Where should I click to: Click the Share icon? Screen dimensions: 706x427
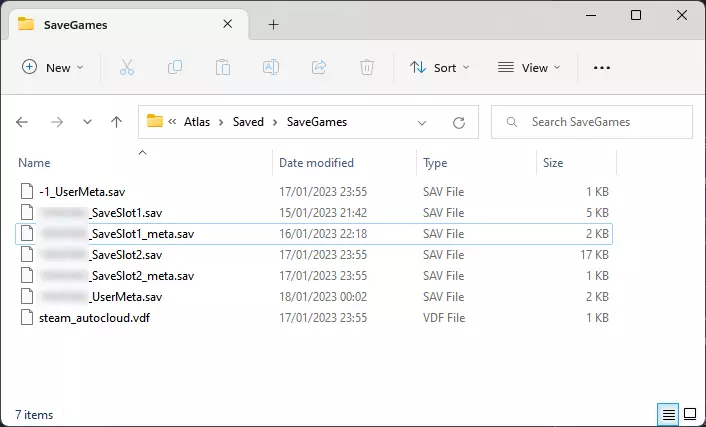319,68
